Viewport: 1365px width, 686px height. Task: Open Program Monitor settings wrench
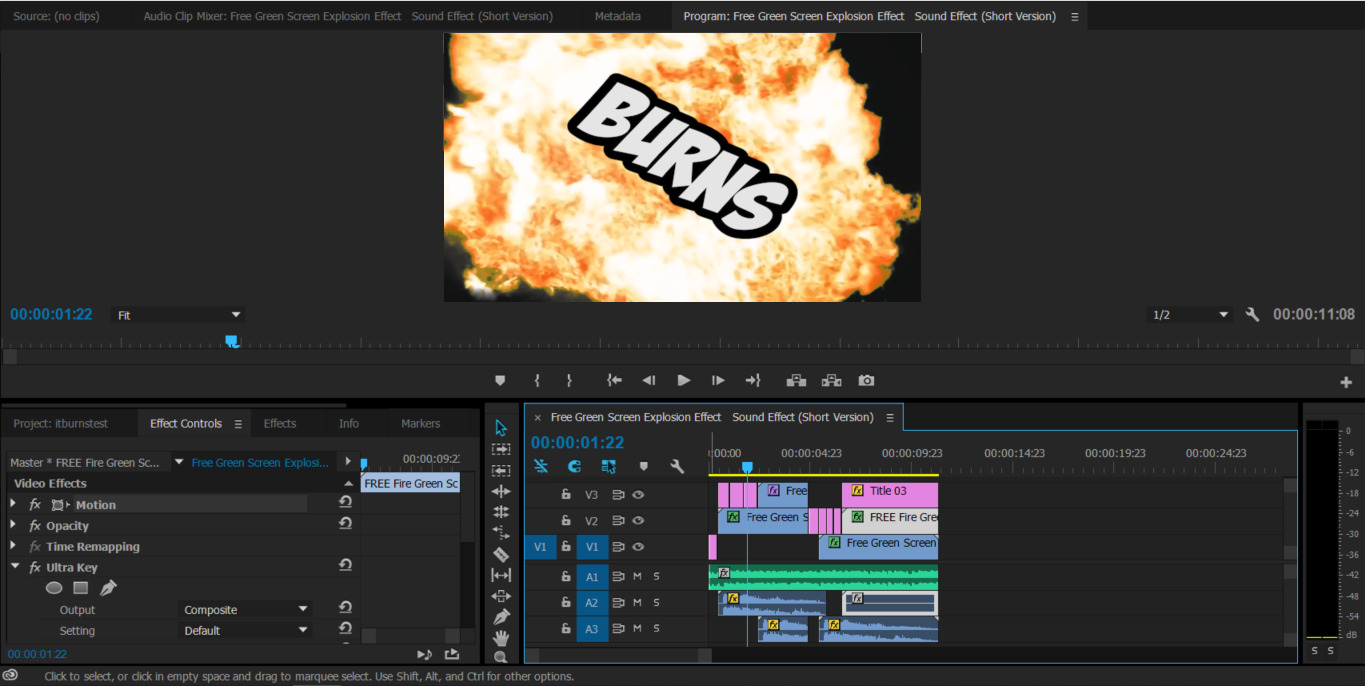[1252, 314]
